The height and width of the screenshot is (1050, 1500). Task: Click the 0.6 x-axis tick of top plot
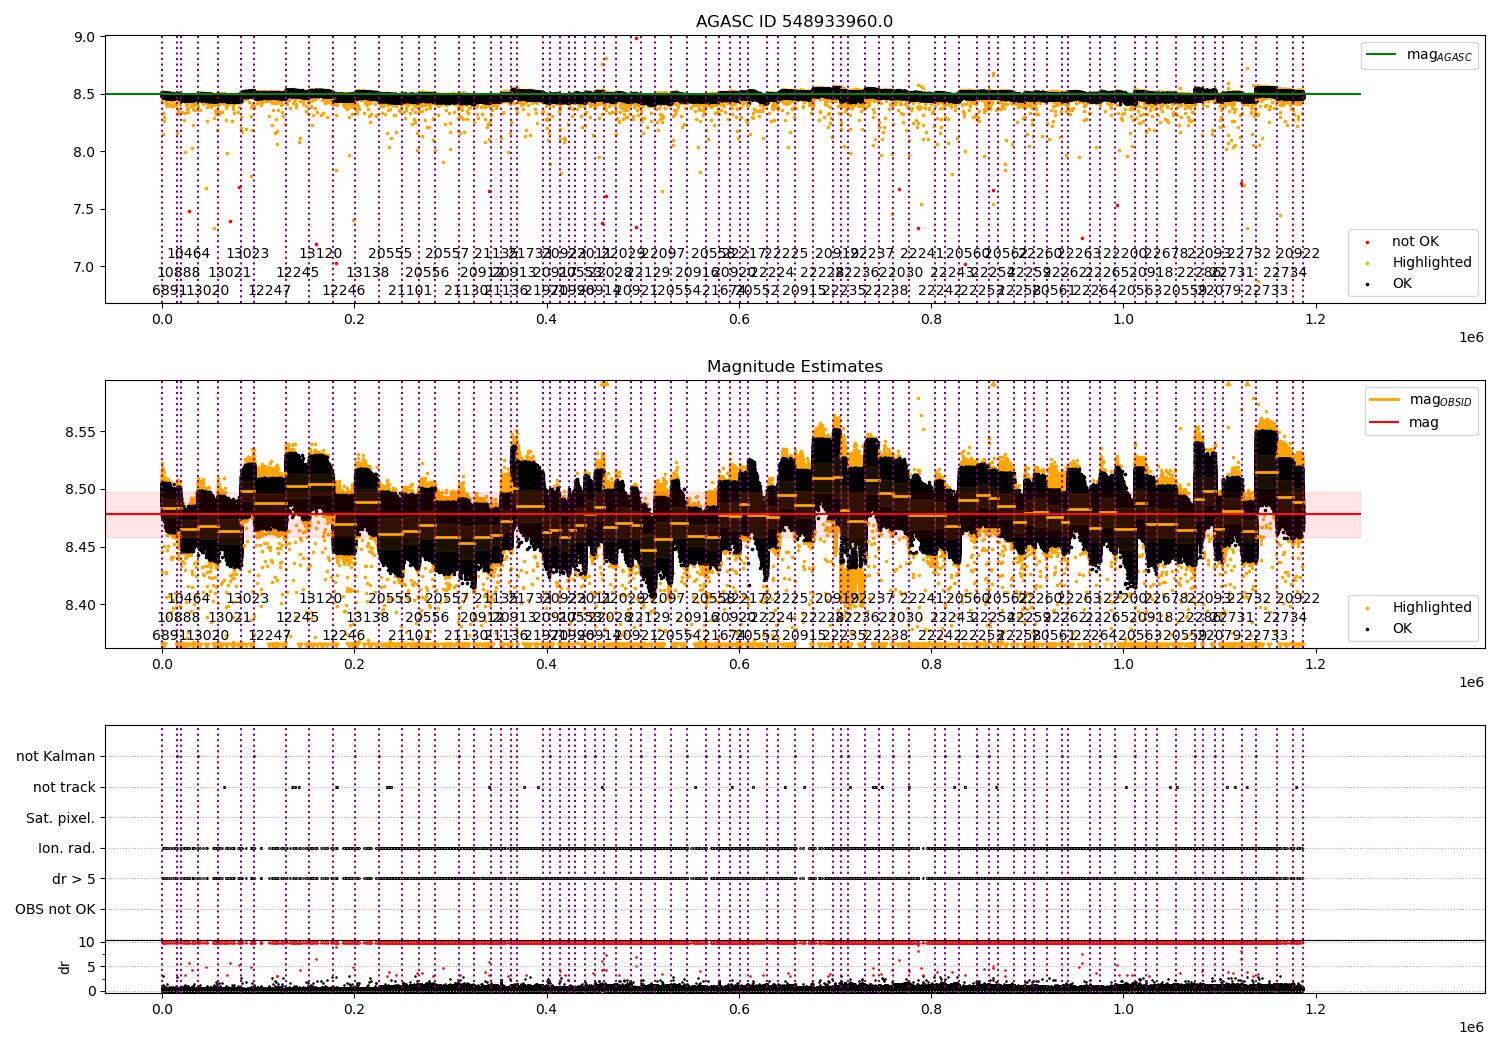[x=739, y=319]
